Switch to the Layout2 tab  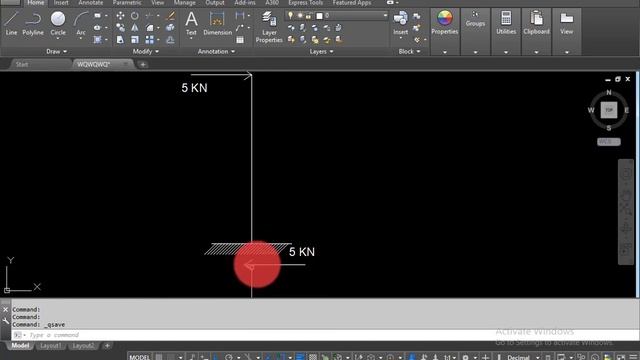(x=83, y=346)
